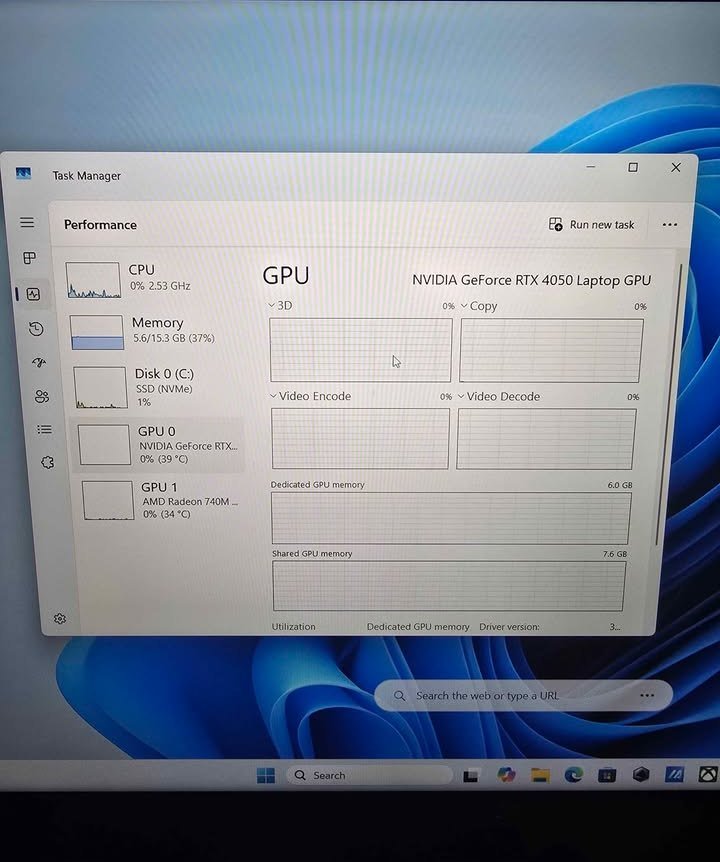Open Copilot from the taskbar

(x=506, y=775)
